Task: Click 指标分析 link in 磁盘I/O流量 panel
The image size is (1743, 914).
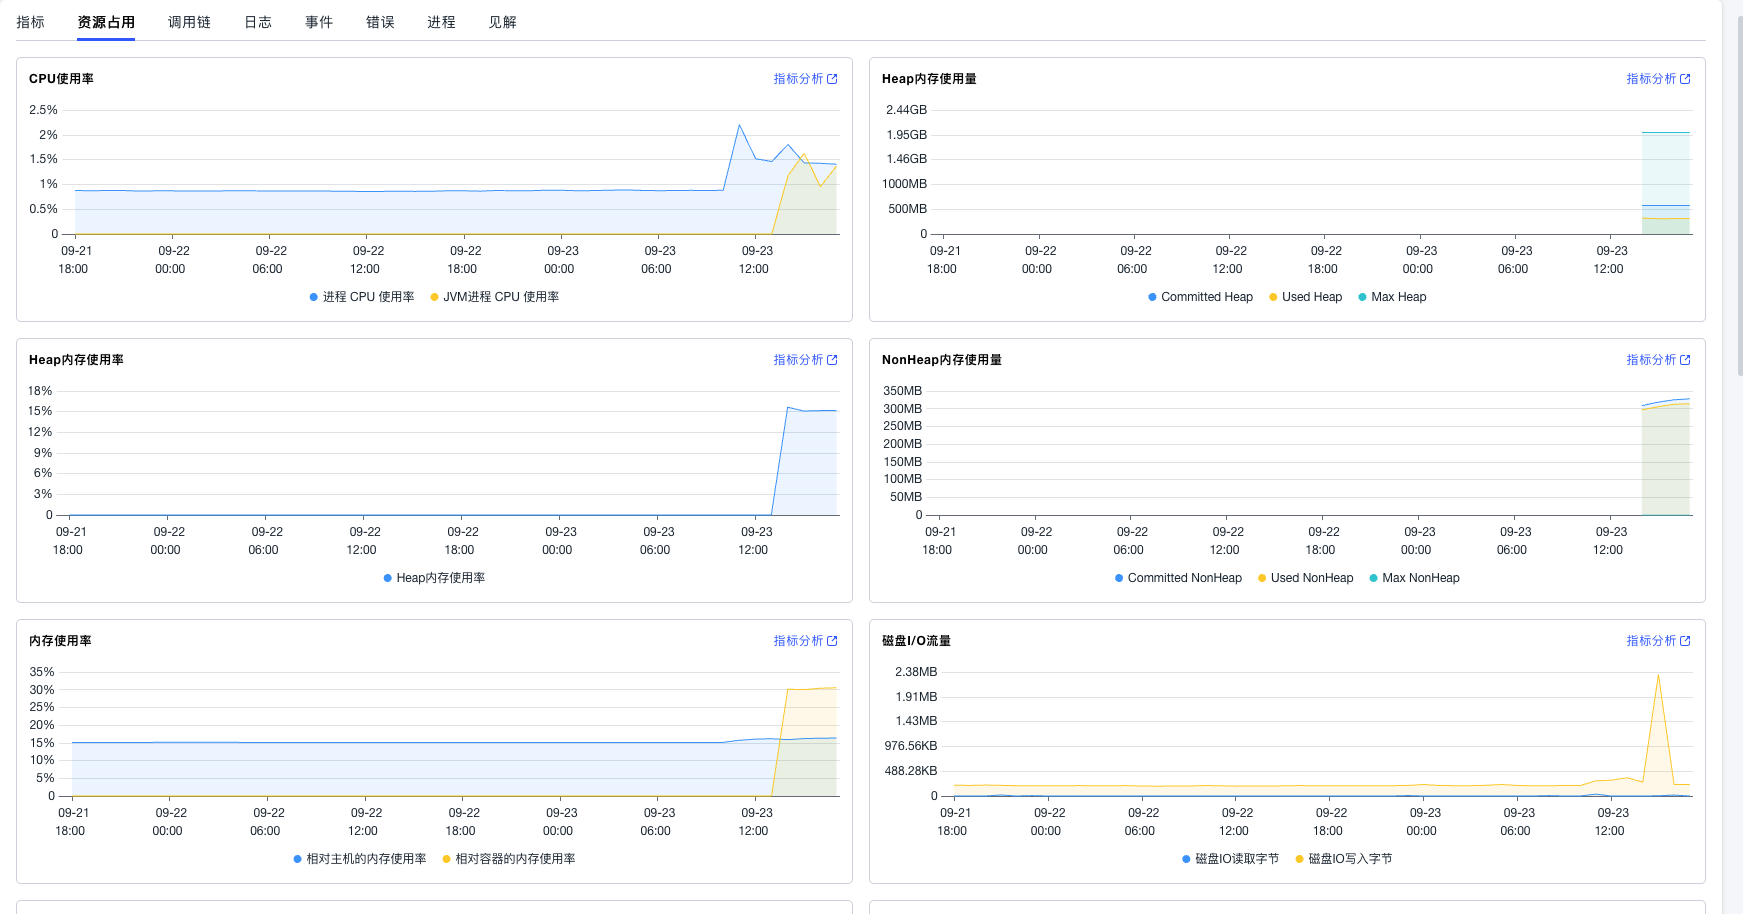Action: [x=1651, y=641]
